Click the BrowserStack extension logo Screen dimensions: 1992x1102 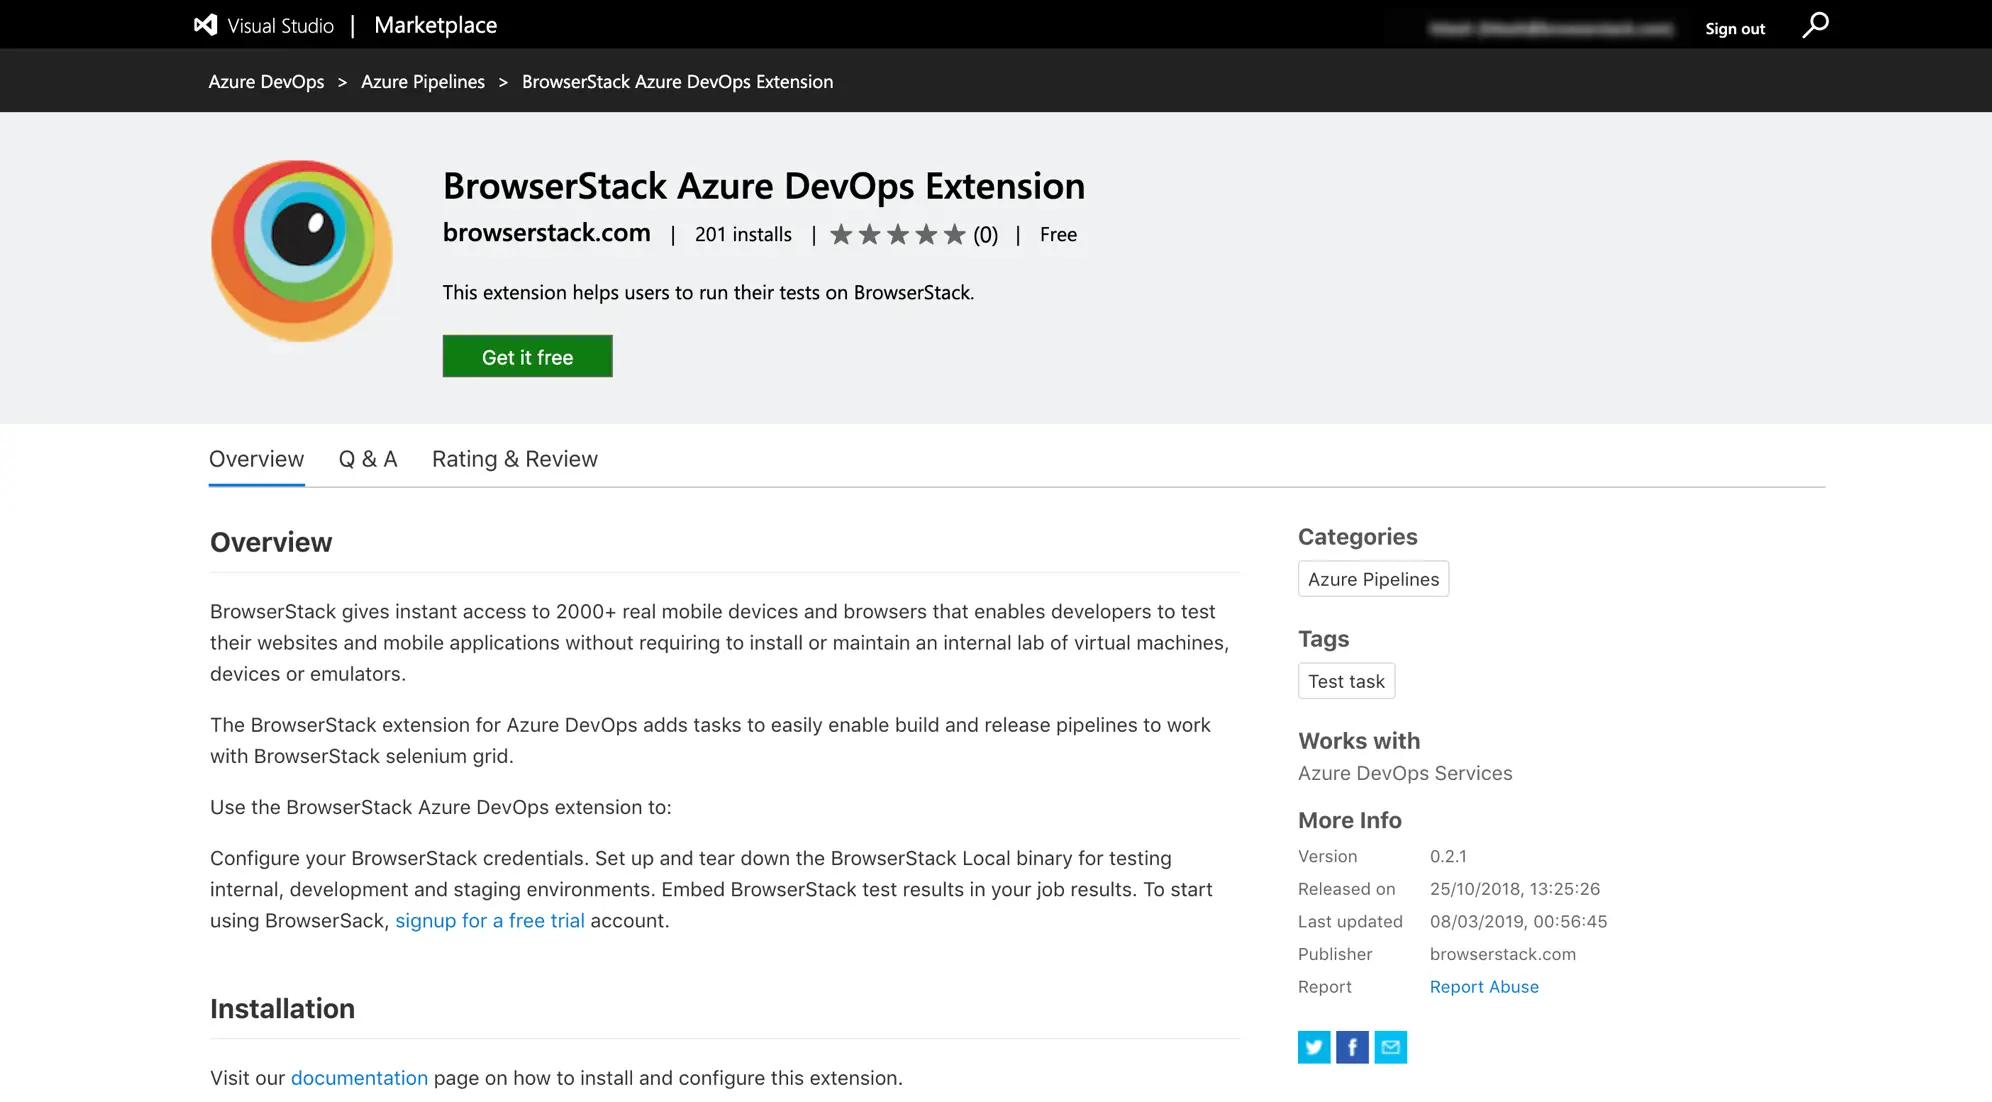tap(301, 250)
